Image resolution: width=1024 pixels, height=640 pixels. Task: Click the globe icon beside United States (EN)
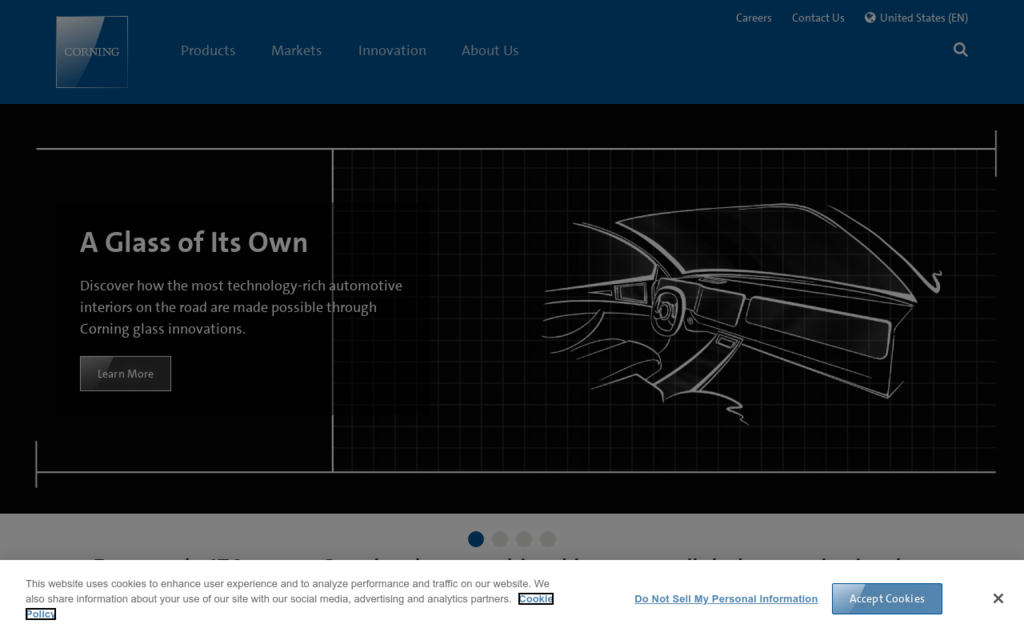coord(869,17)
